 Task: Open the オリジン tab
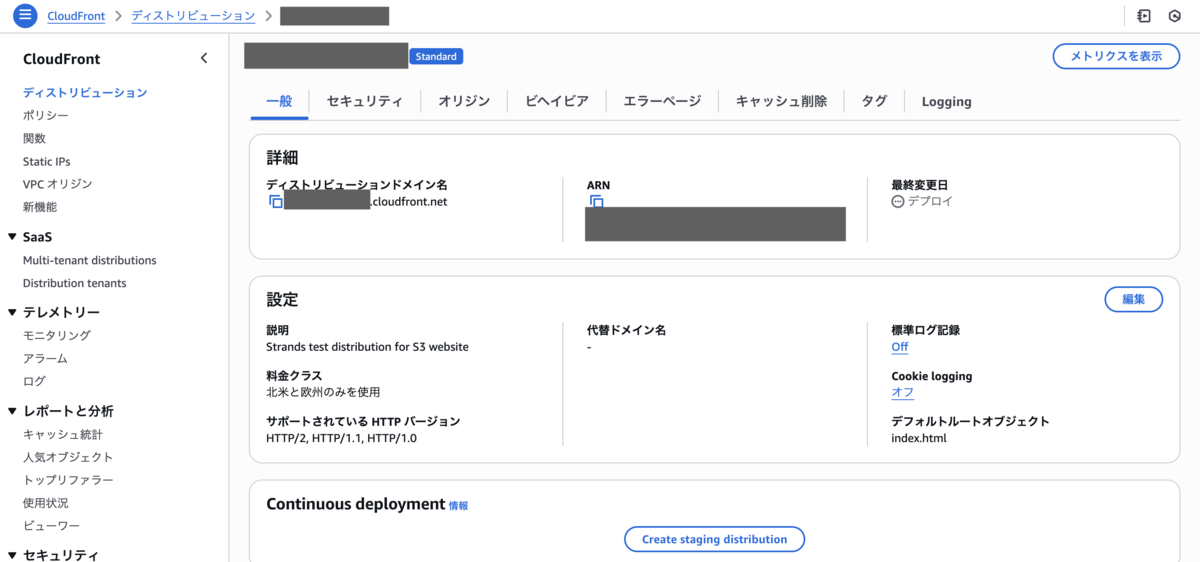pyautogui.click(x=464, y=101)
